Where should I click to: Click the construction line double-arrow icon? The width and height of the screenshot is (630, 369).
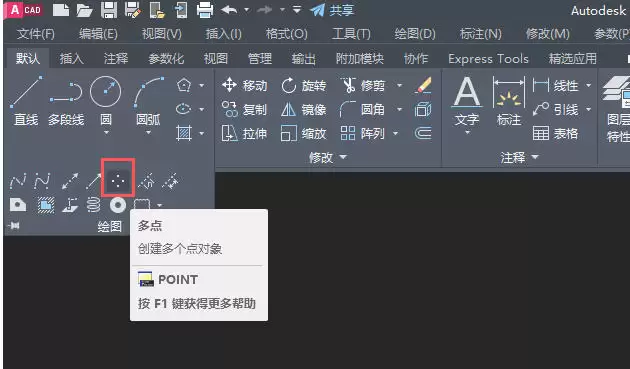click(x=70, y=181)
